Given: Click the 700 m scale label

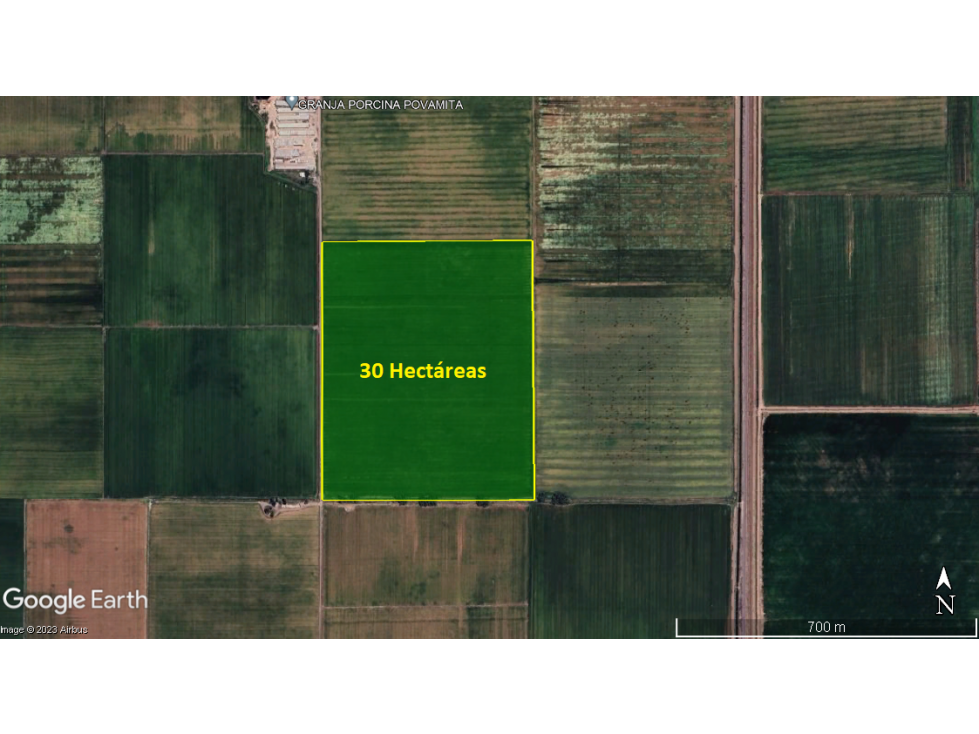Looking at the screenshot, I should coord(826,627).
